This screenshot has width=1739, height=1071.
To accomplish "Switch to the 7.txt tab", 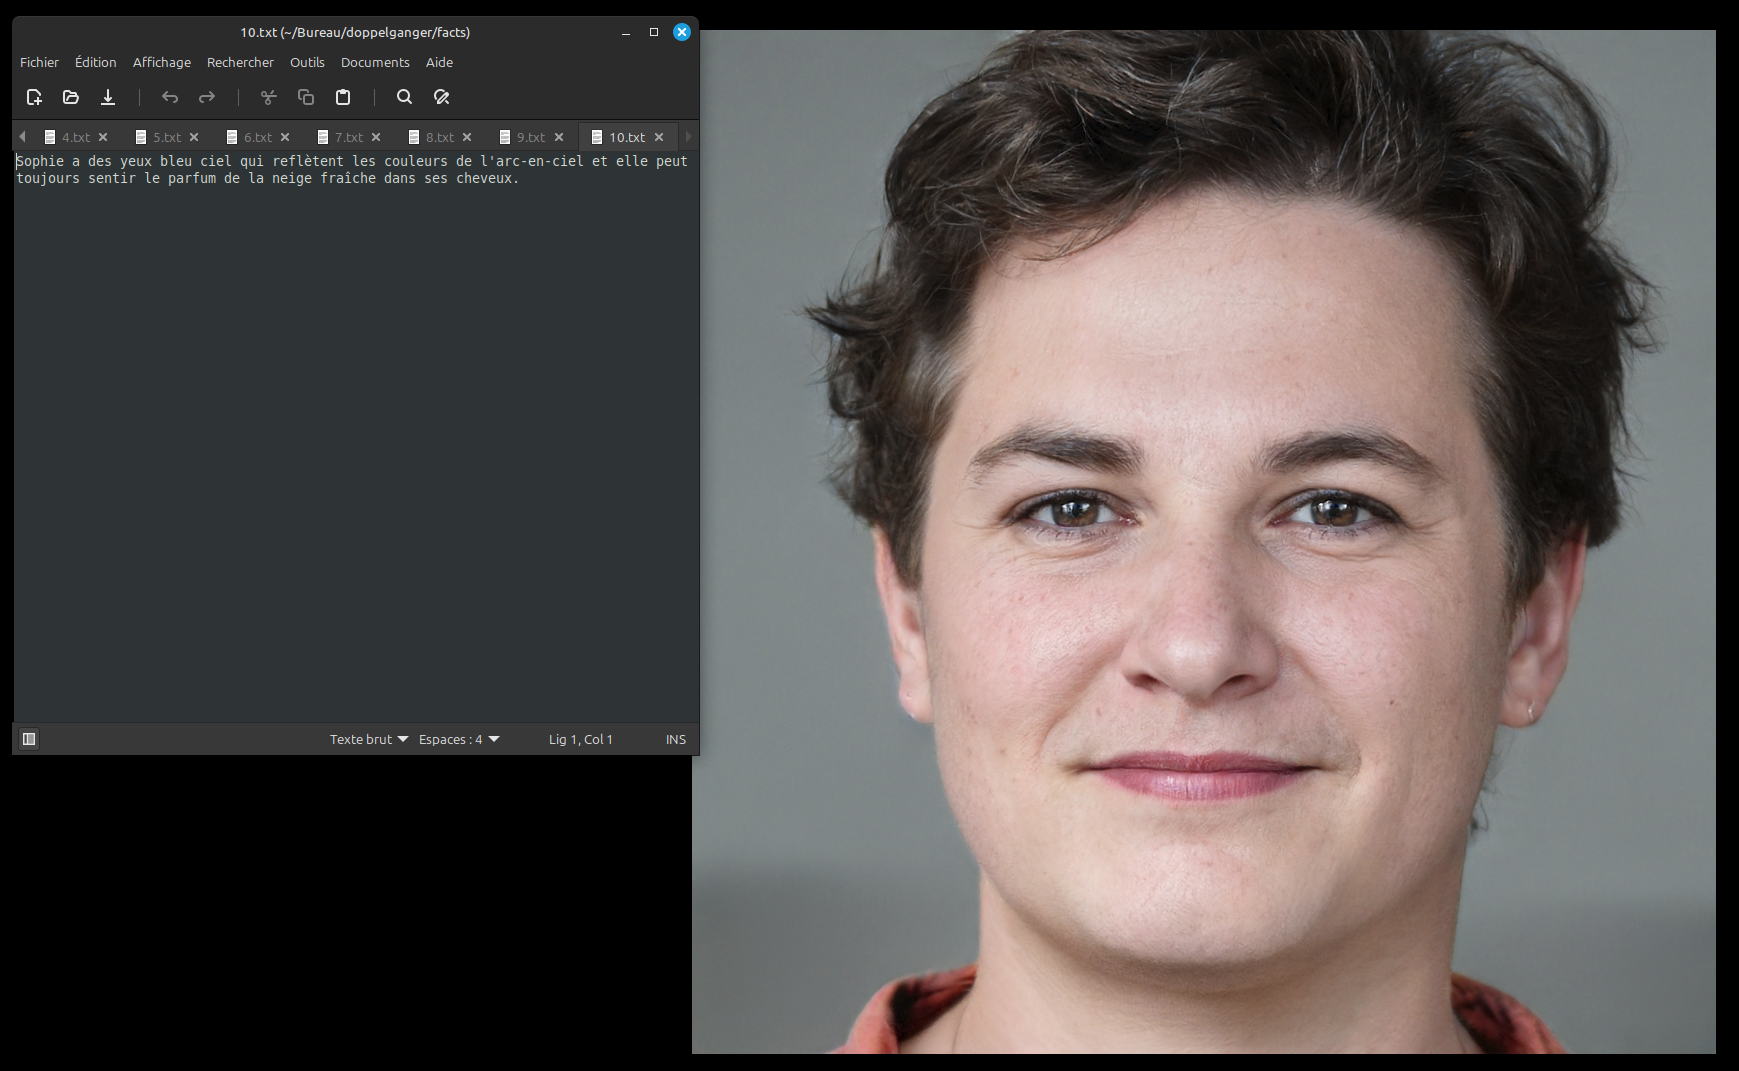I will (348, 137).
